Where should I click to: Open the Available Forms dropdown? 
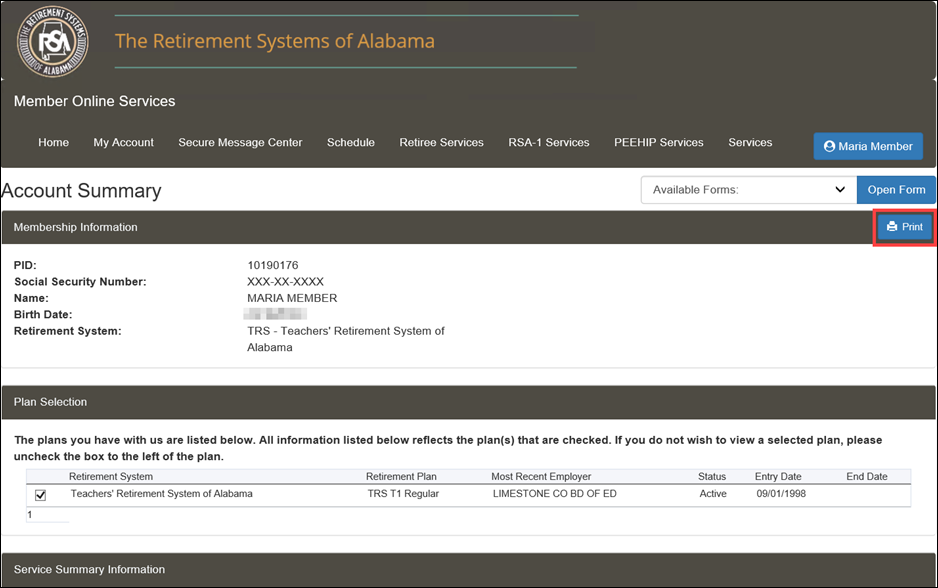(x=748, y=190)
